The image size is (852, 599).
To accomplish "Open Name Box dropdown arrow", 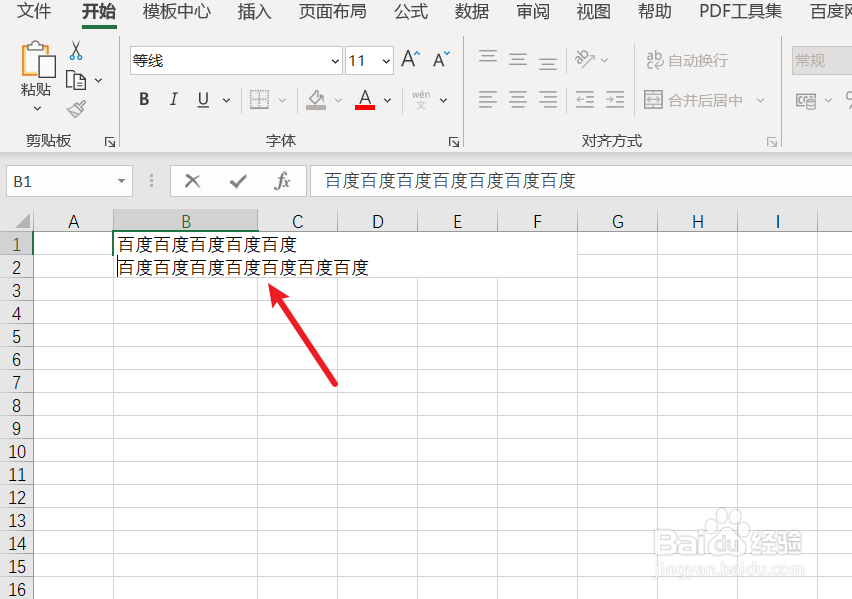I will coord(122,181).
